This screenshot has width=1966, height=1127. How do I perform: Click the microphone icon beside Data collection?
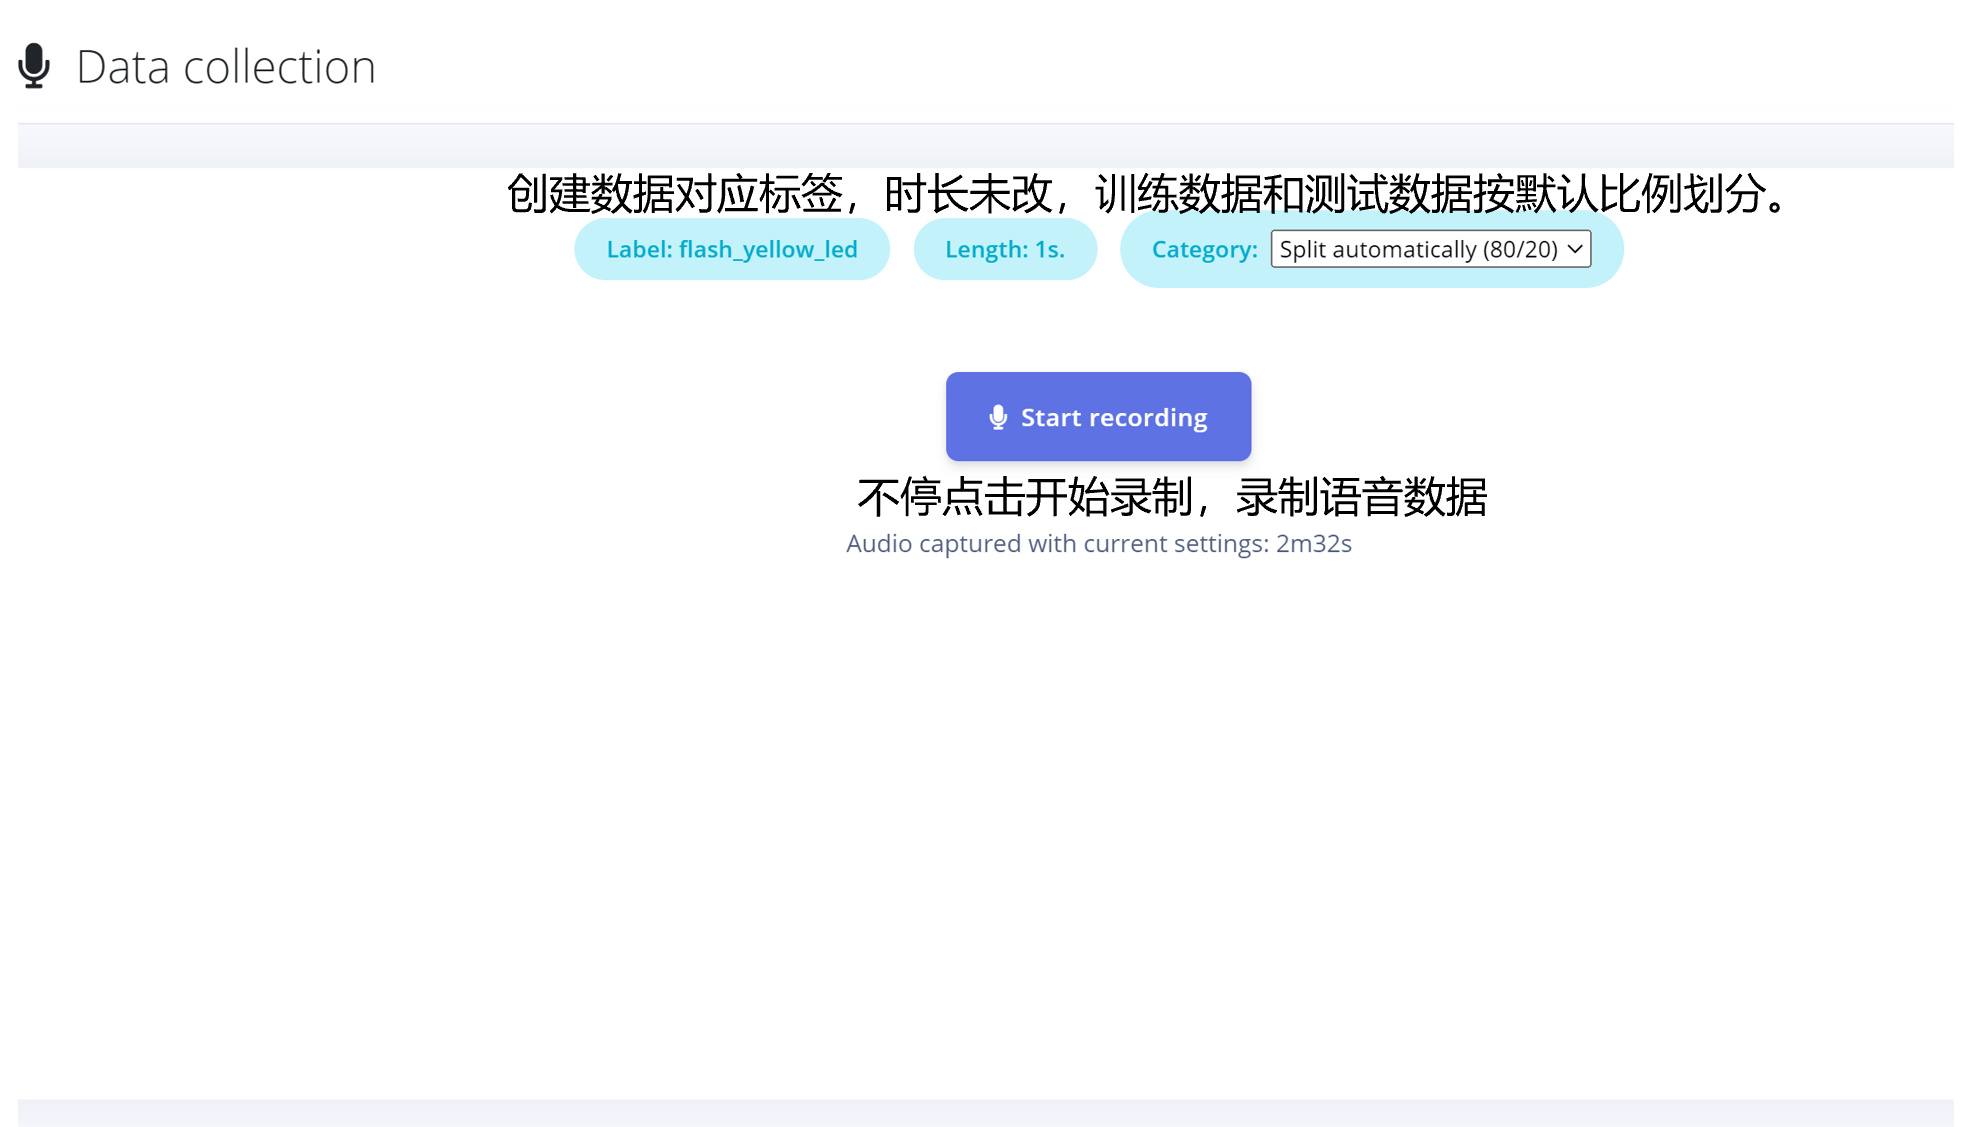34,66
